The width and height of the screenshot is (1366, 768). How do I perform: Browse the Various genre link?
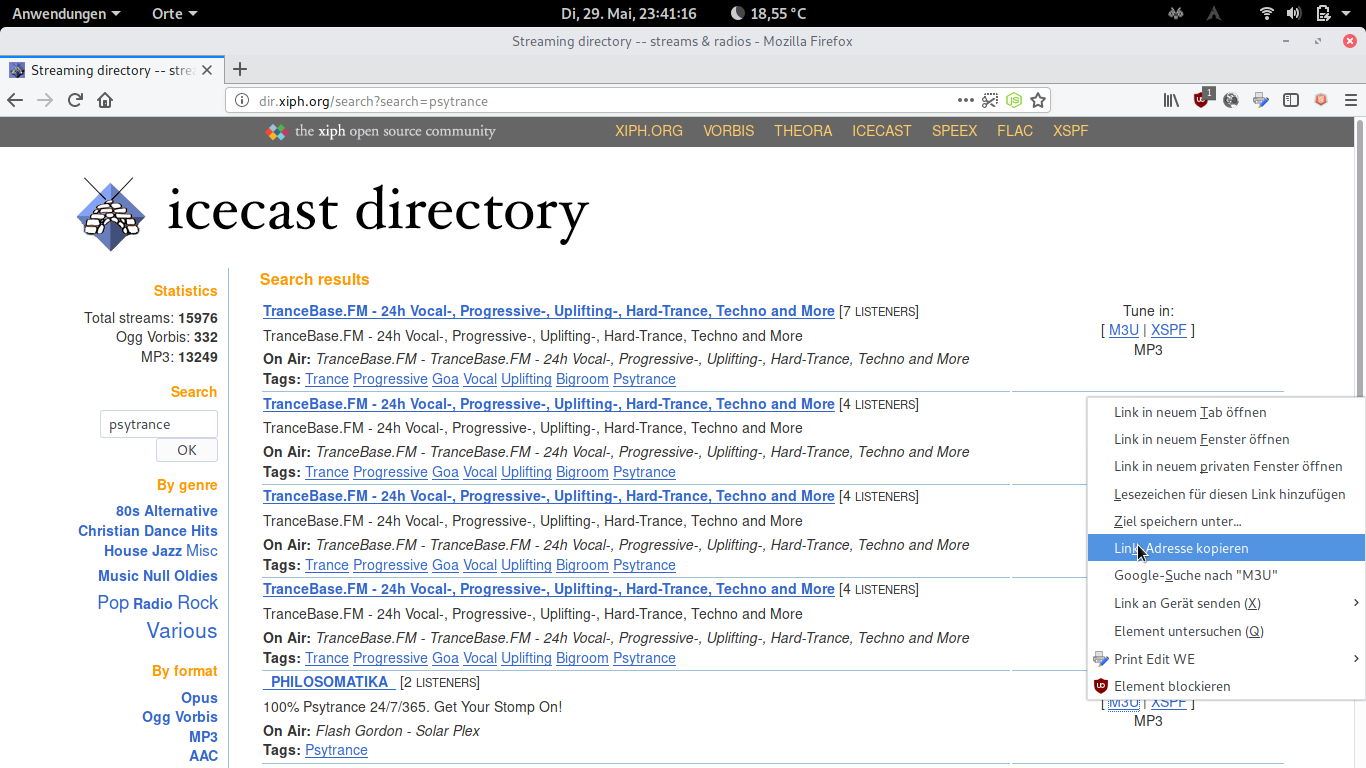[x=182, y=631]
